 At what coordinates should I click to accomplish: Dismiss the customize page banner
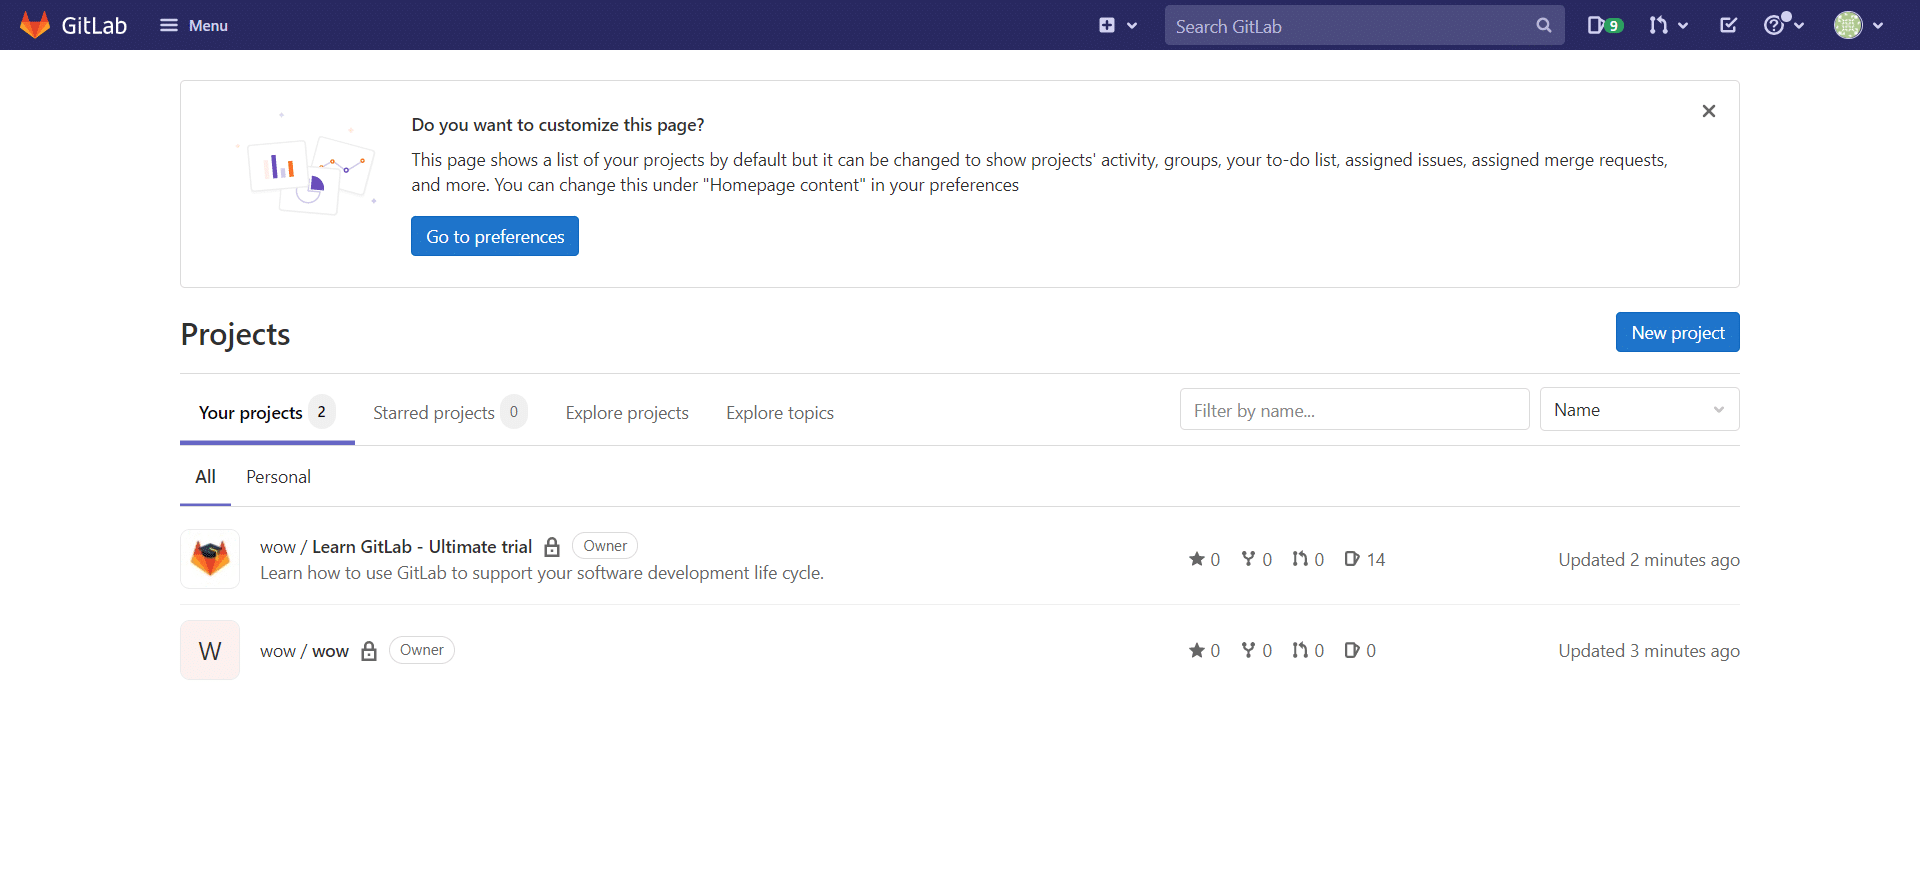[x=1709, y=111]
